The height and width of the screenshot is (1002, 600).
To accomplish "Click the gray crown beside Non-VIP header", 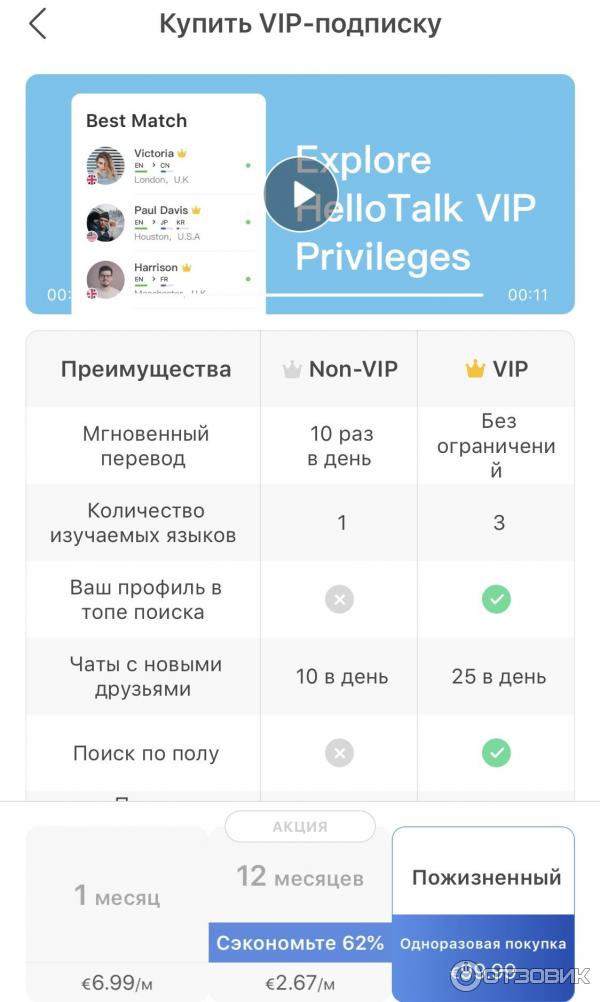I will (x=293, y=369).
